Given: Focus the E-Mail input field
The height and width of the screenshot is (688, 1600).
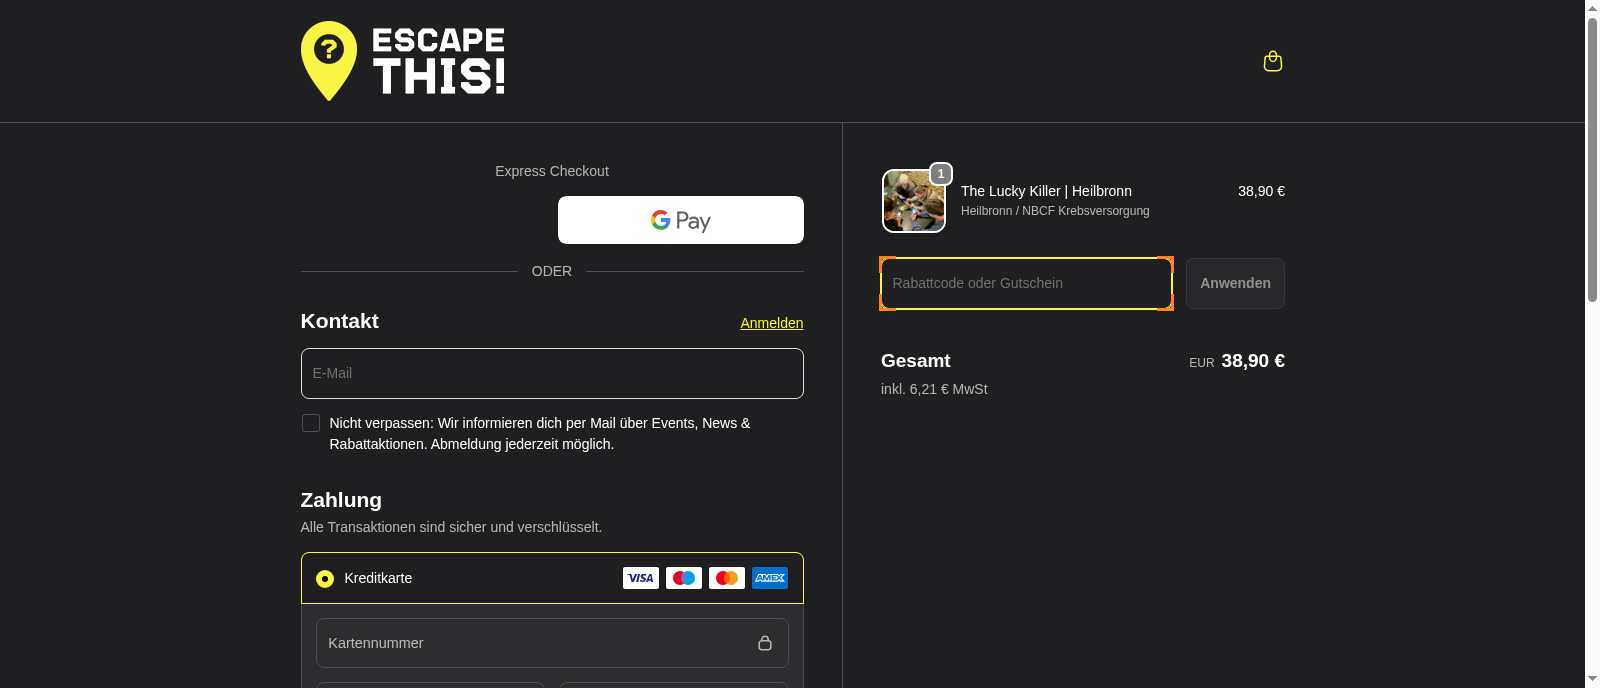Looking at the screenshot, I should (x=552, y=373).
